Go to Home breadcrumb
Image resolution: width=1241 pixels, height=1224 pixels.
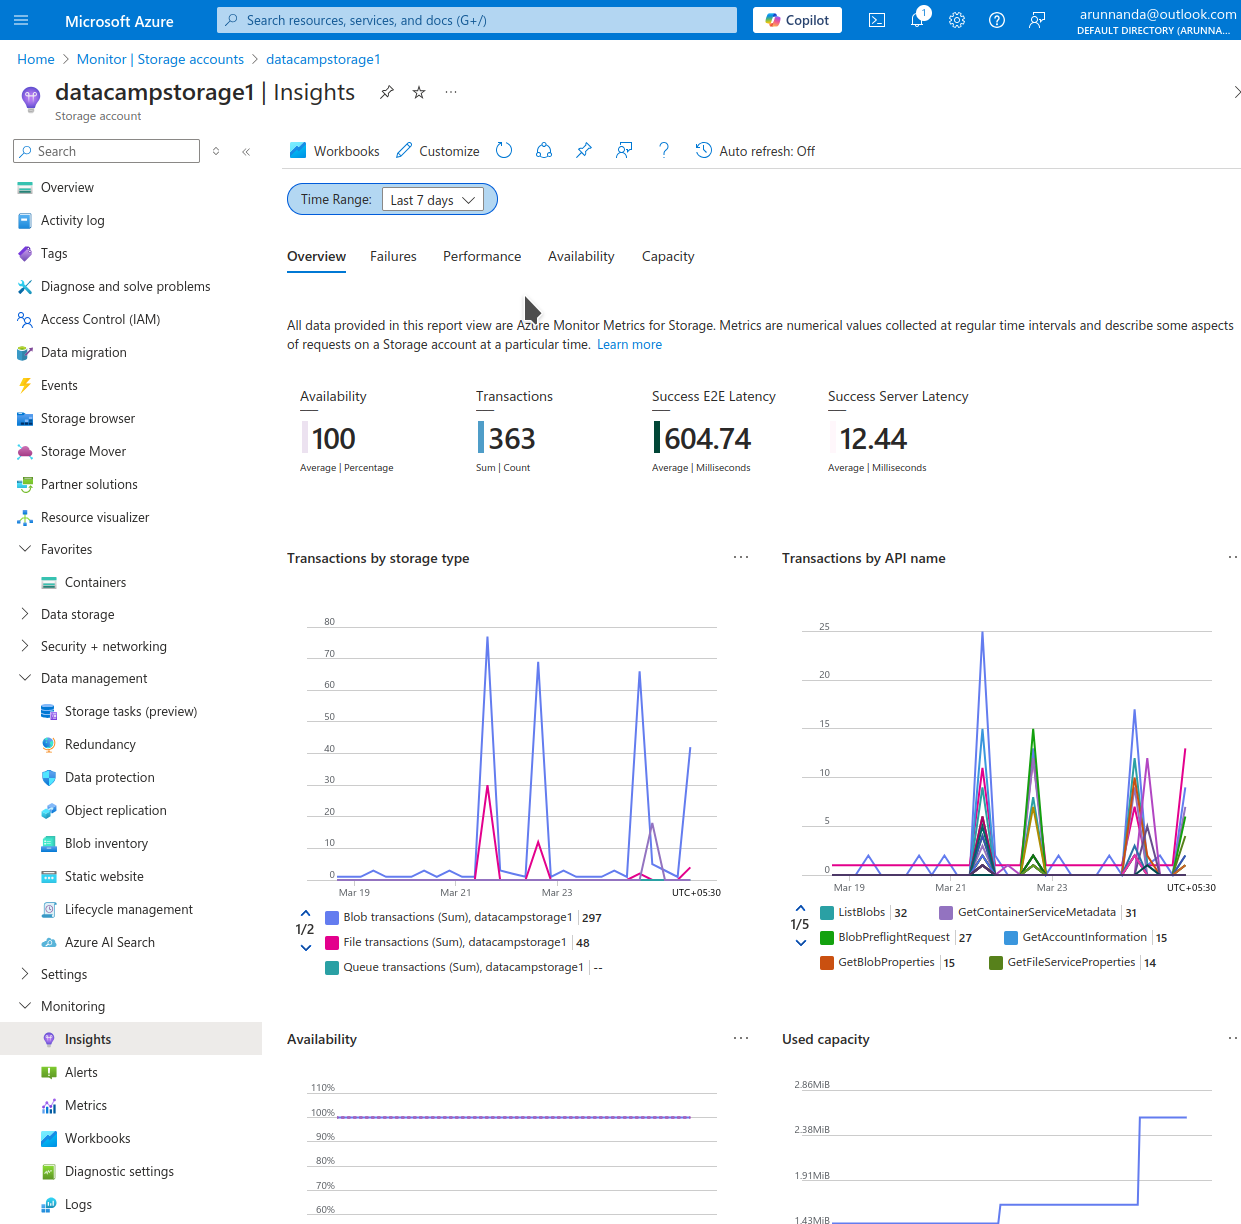[x=36, y=59]
